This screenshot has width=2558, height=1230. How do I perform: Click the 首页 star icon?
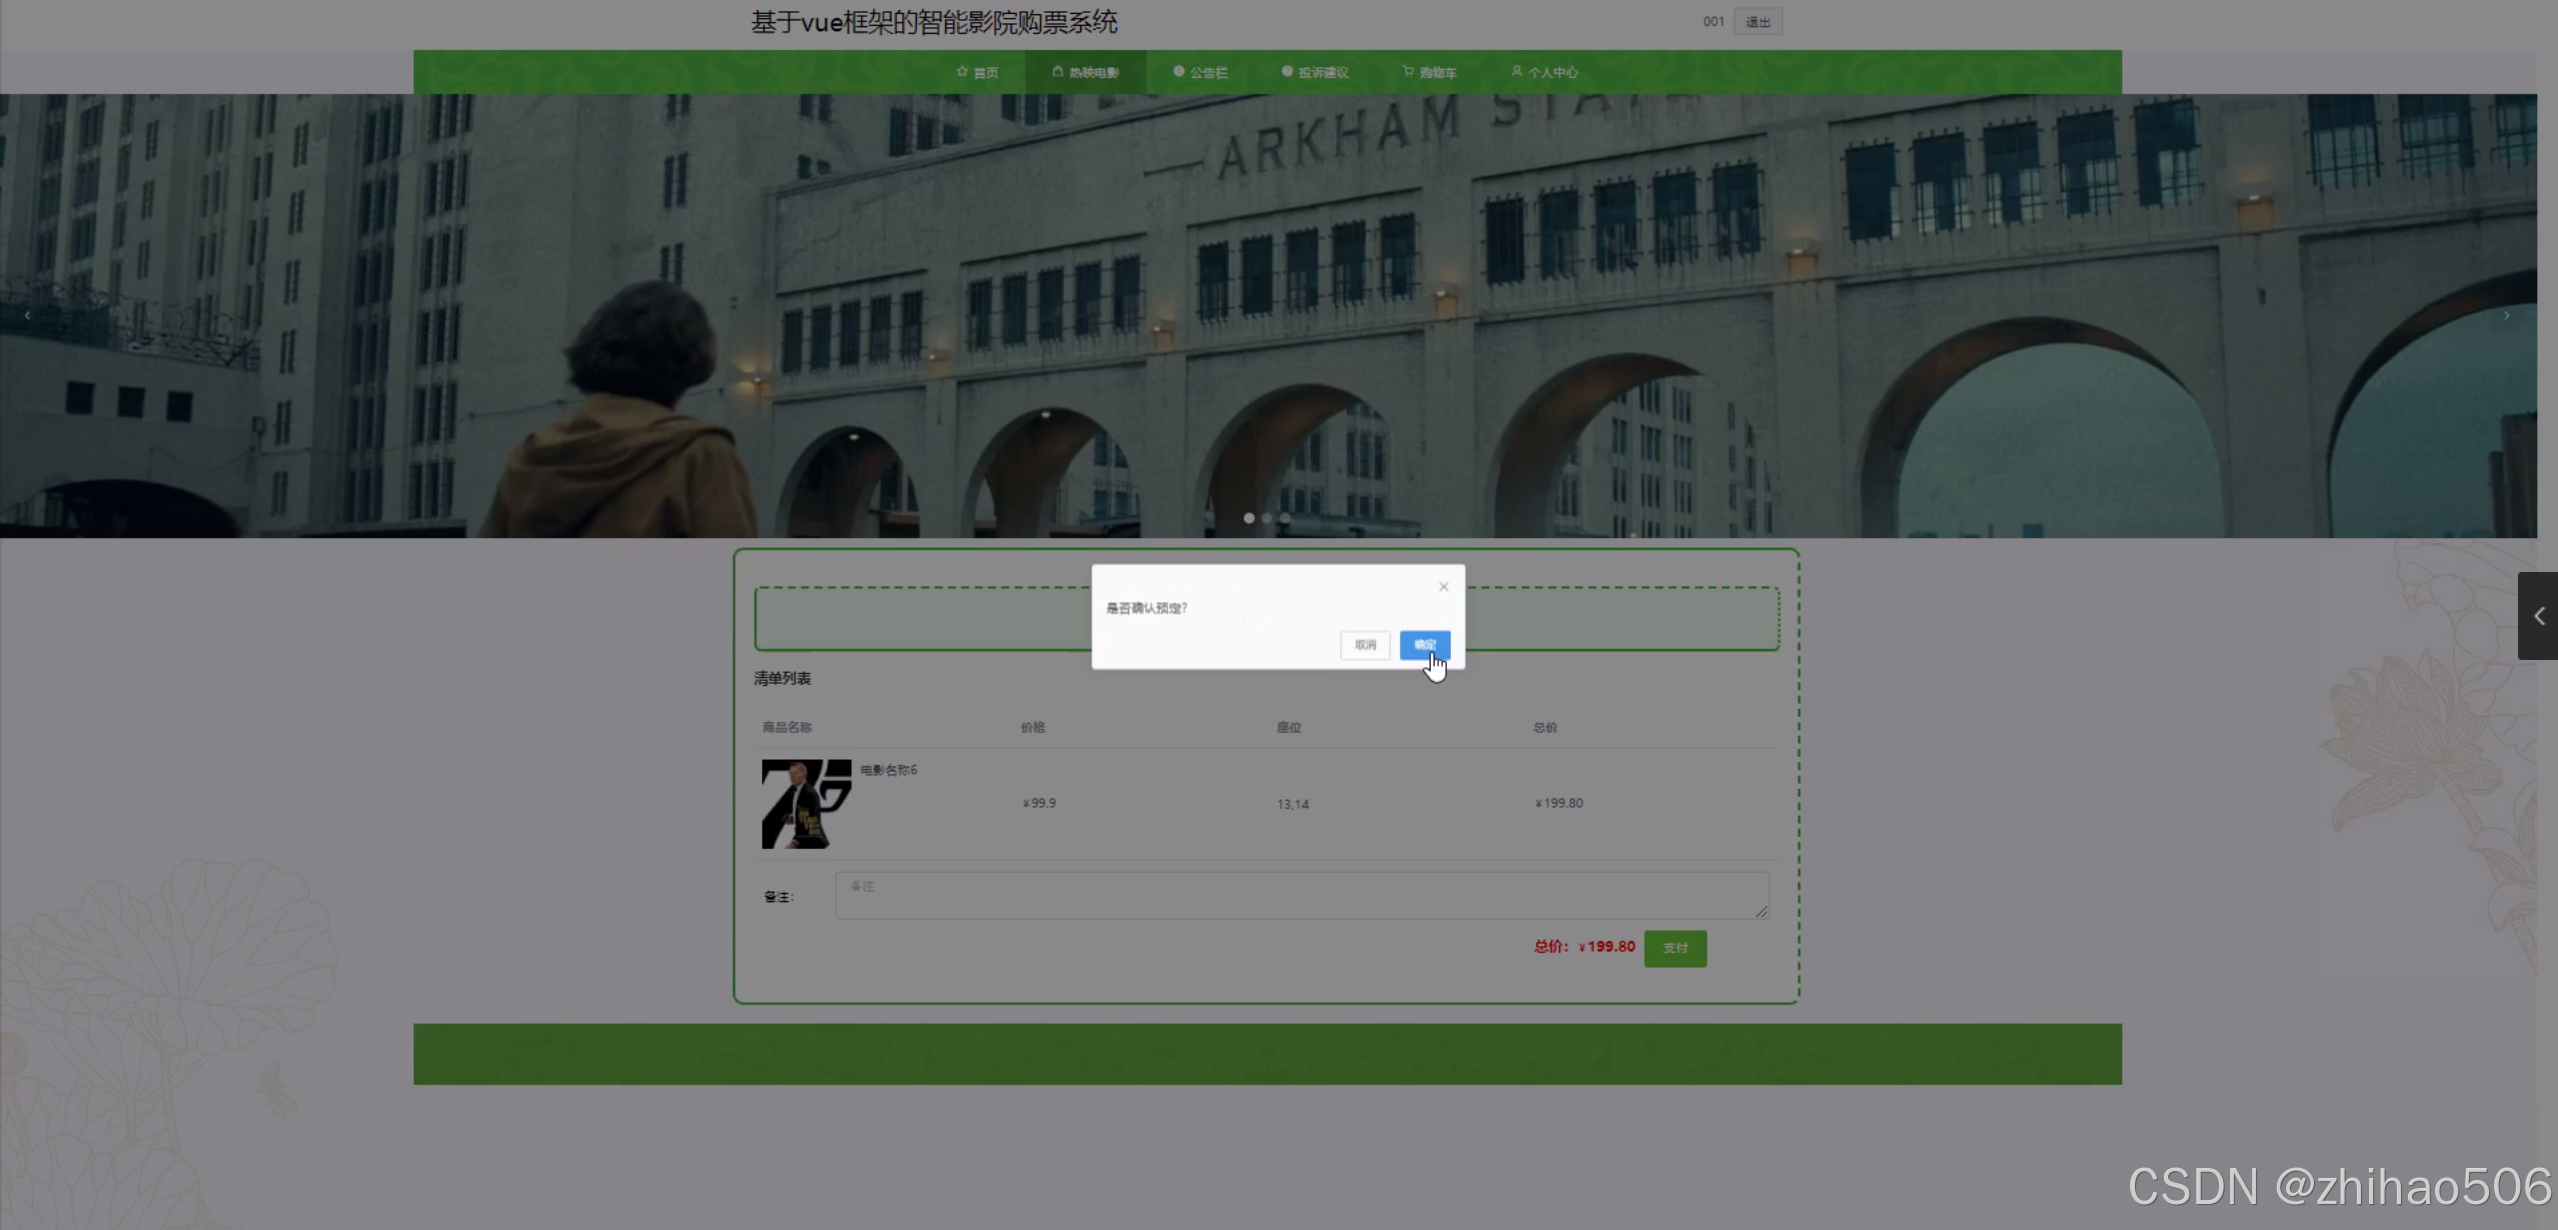[962, 72]
